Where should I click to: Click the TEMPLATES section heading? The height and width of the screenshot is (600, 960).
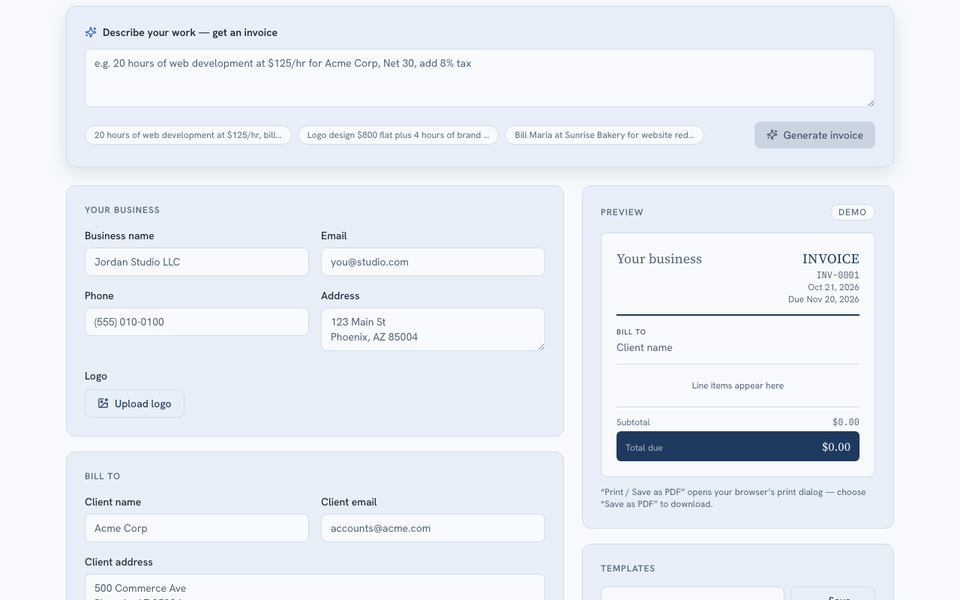(628, 569)
